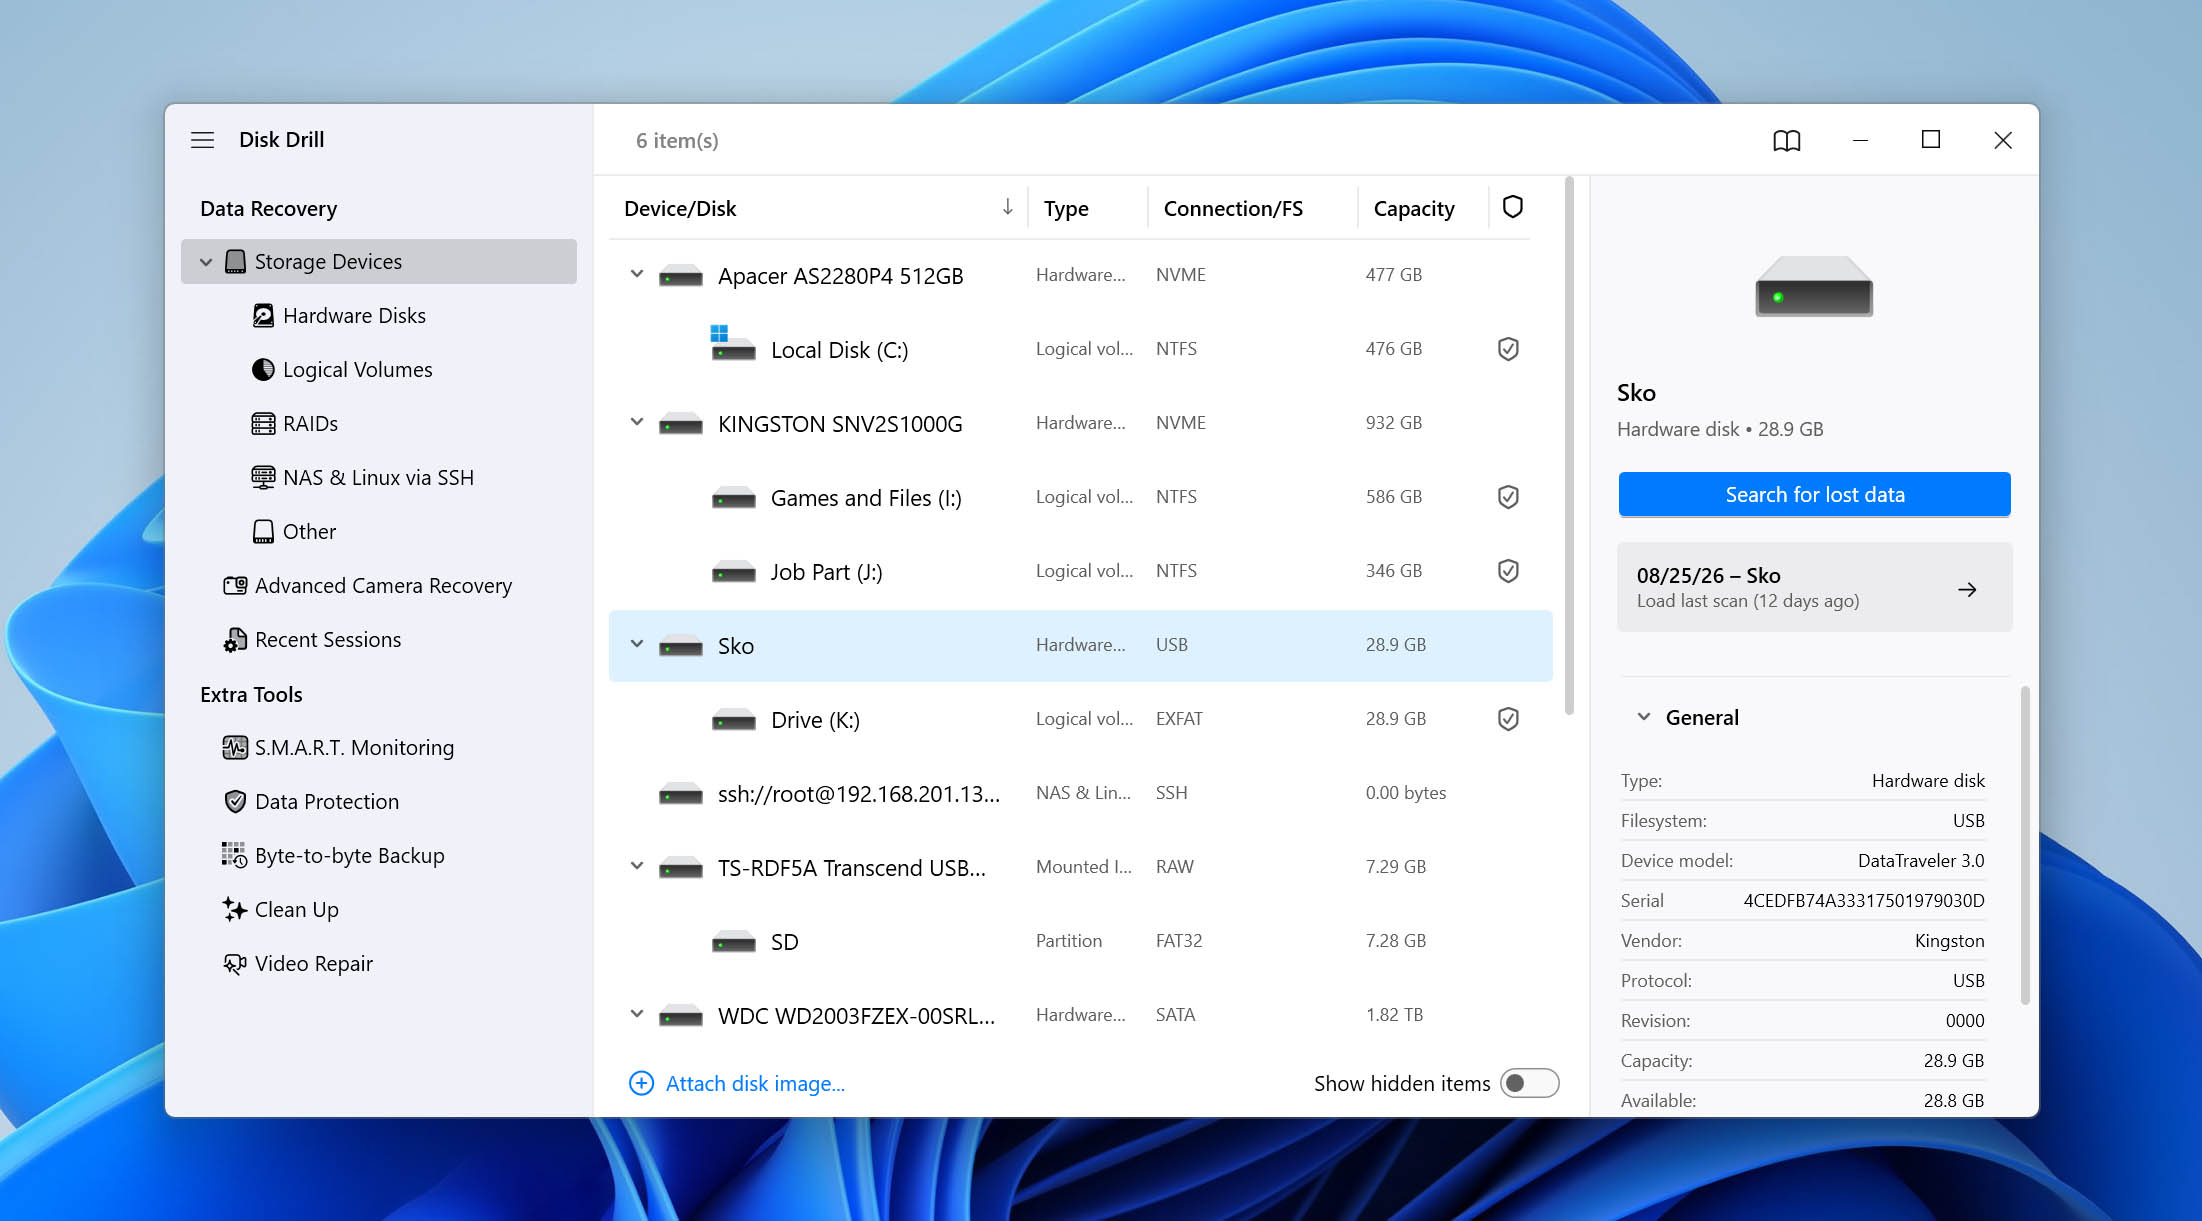Collapse the Apacer AS2280P4 512GB disk
Screen dimensions: 2202x1221
(x=637, y=274)
